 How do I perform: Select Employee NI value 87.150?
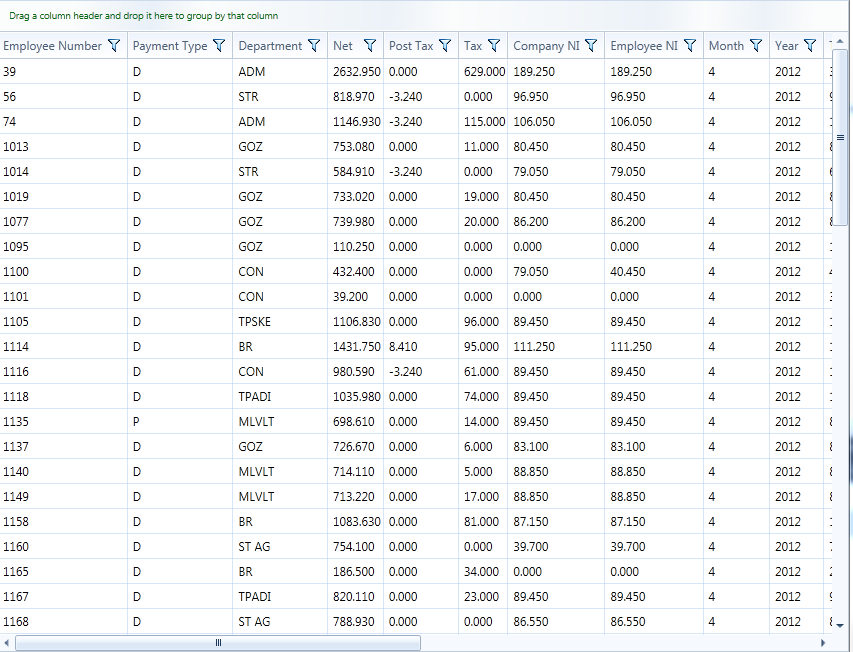(x=654, y=521)
